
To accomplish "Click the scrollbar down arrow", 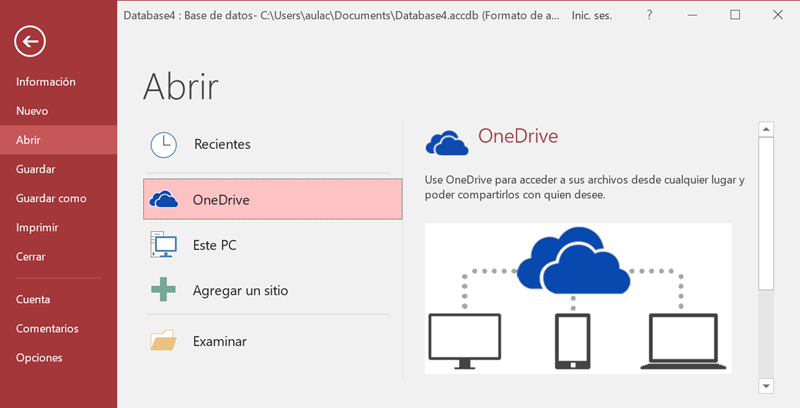I will tap(766, 386).
